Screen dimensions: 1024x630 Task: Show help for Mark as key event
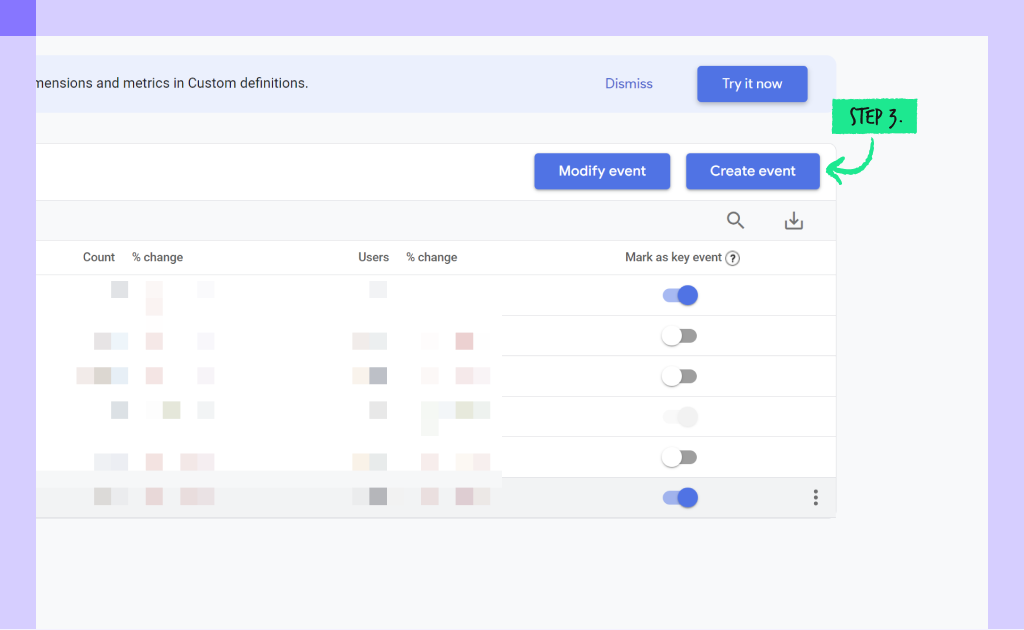(x=733, y=258)
